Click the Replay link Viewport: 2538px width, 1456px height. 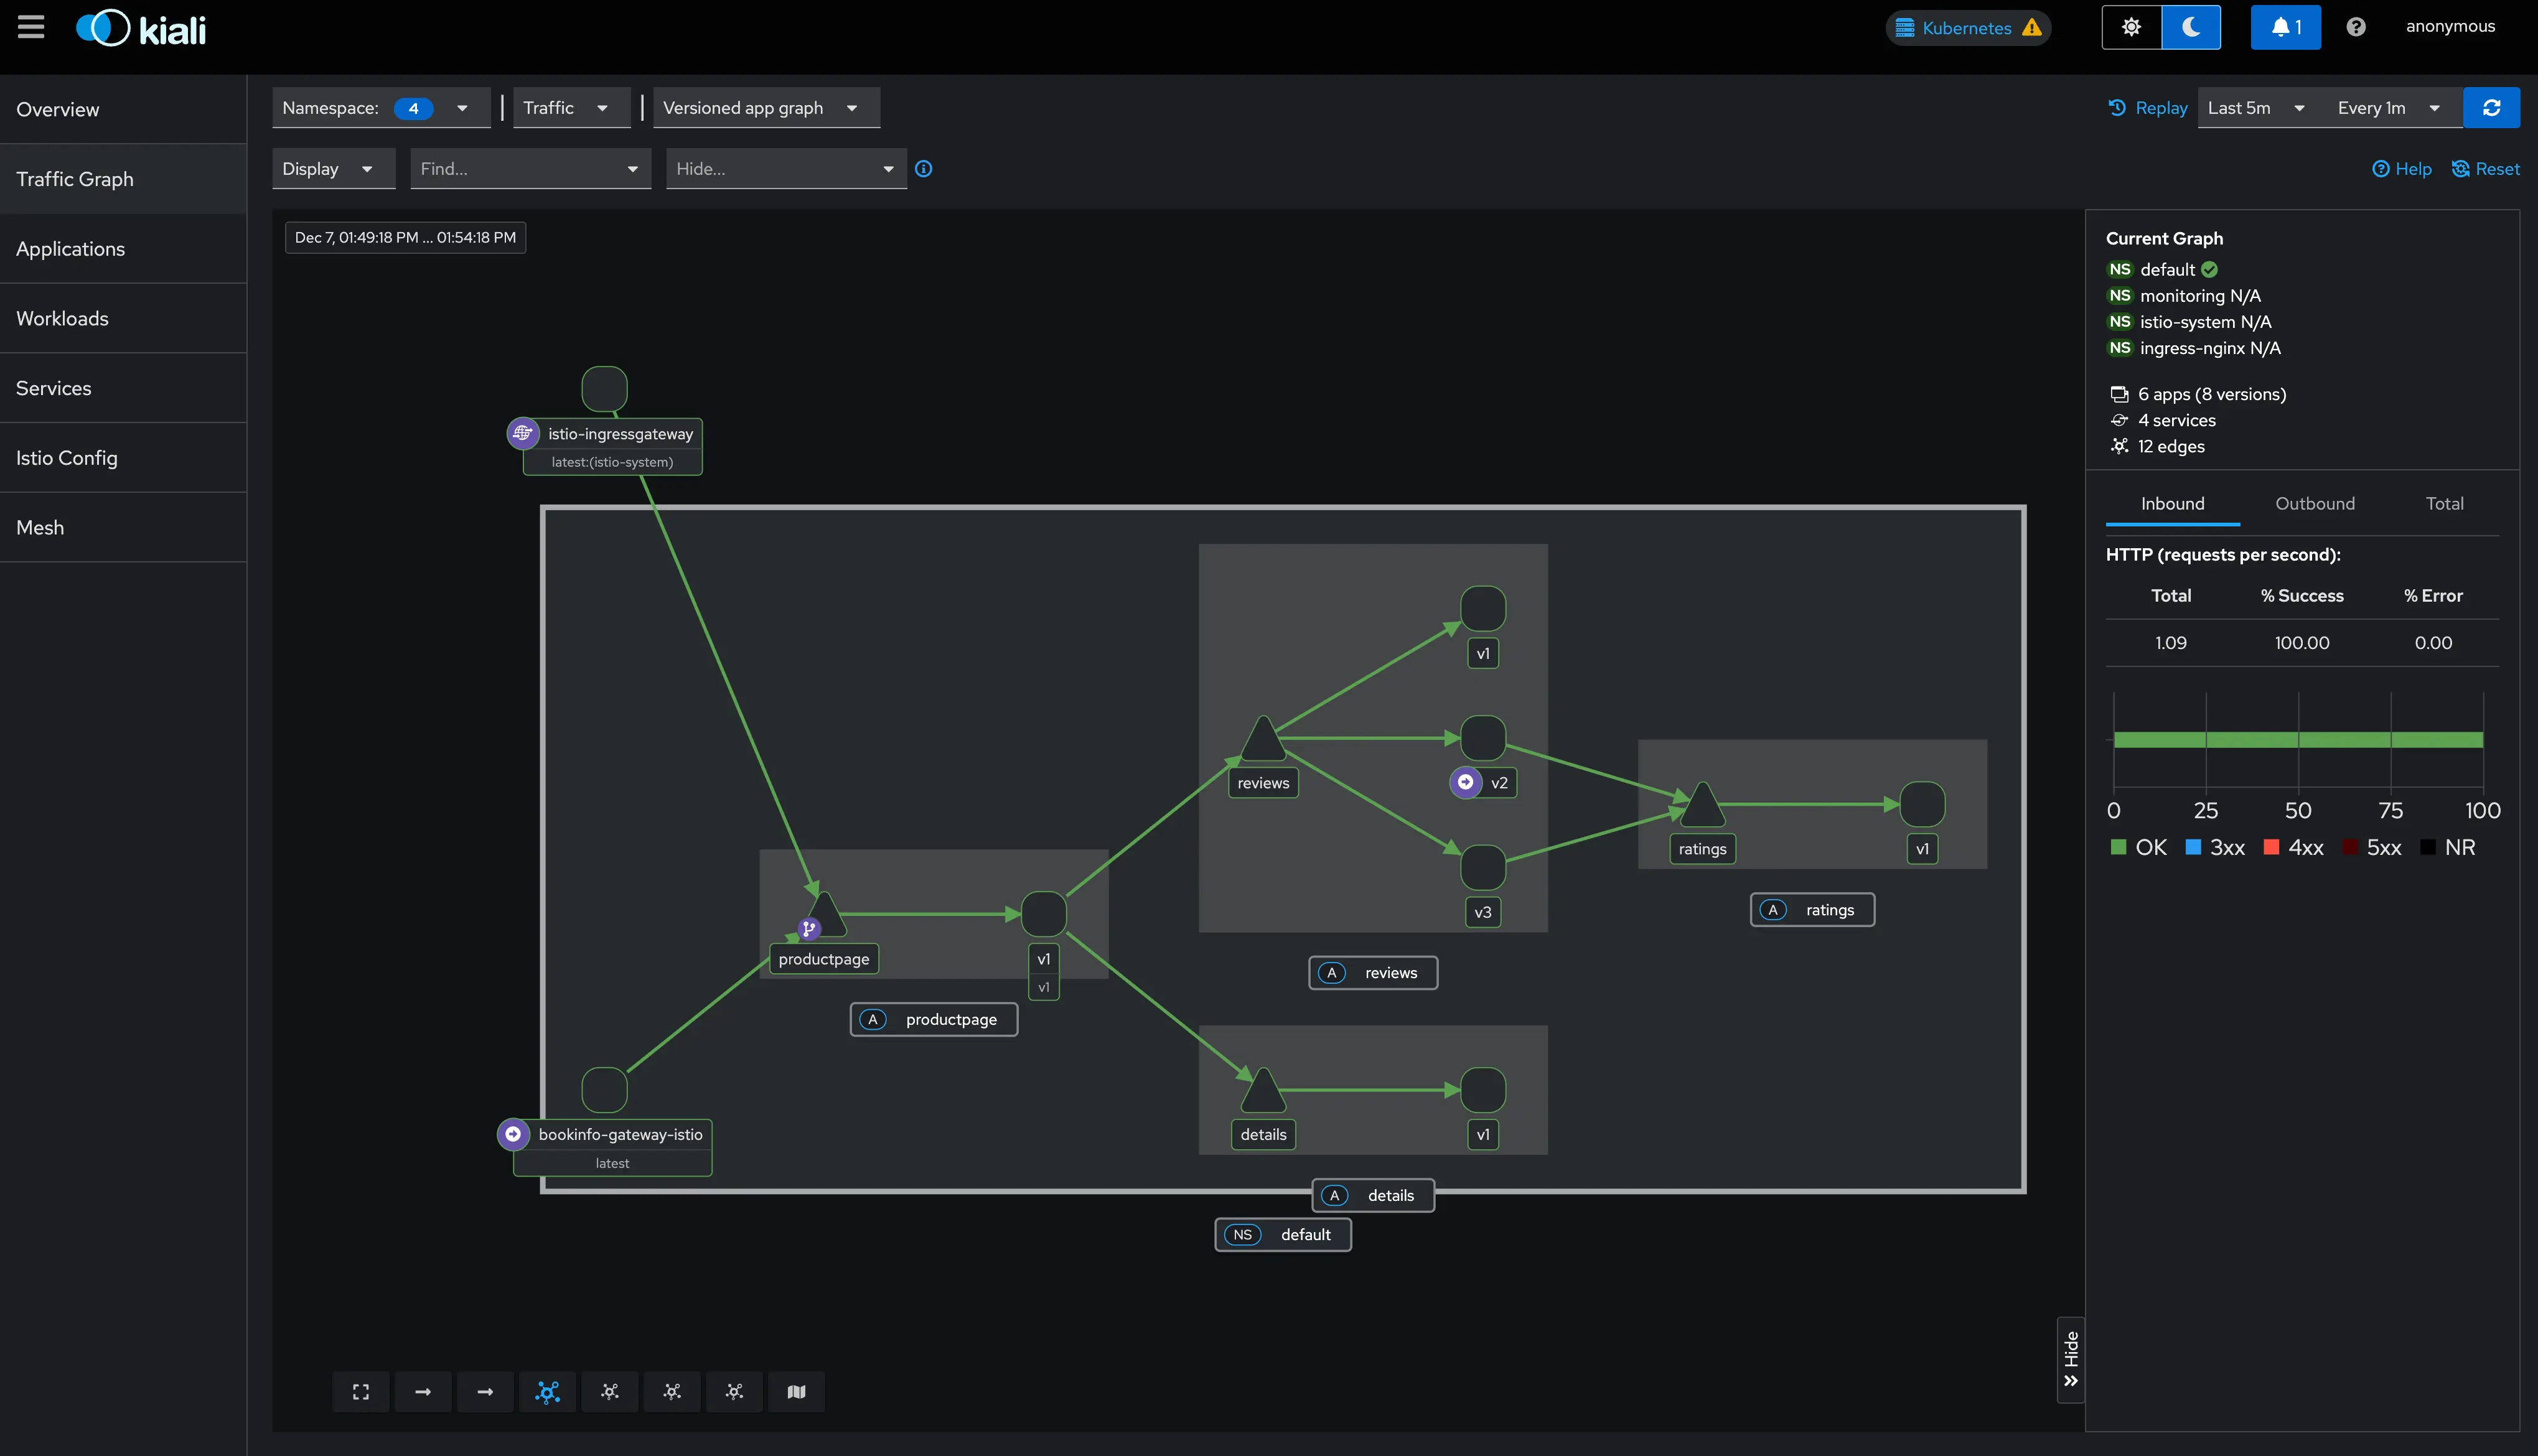pos(2148,108)
